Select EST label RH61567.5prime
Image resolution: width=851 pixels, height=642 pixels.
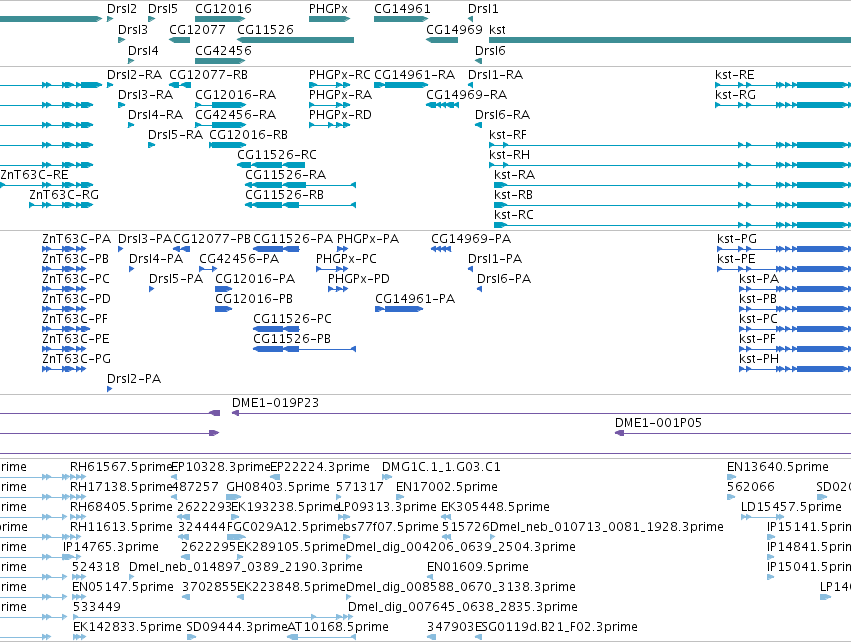click(120, 467)
